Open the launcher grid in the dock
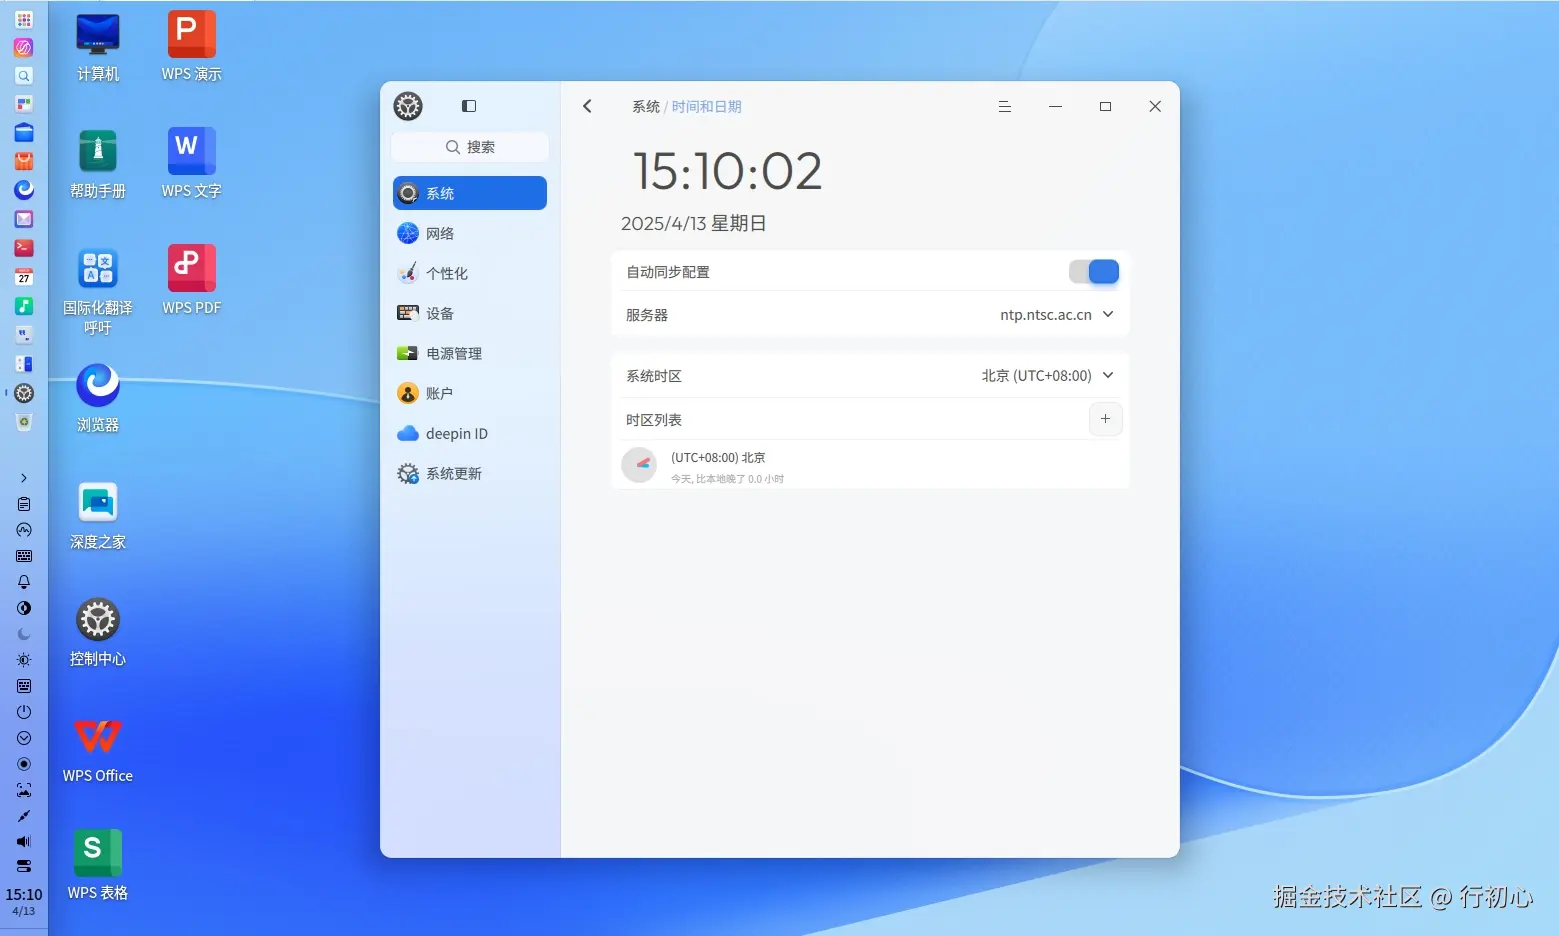Viewport: 1559px width, 936px height. [x=24, y=19]
